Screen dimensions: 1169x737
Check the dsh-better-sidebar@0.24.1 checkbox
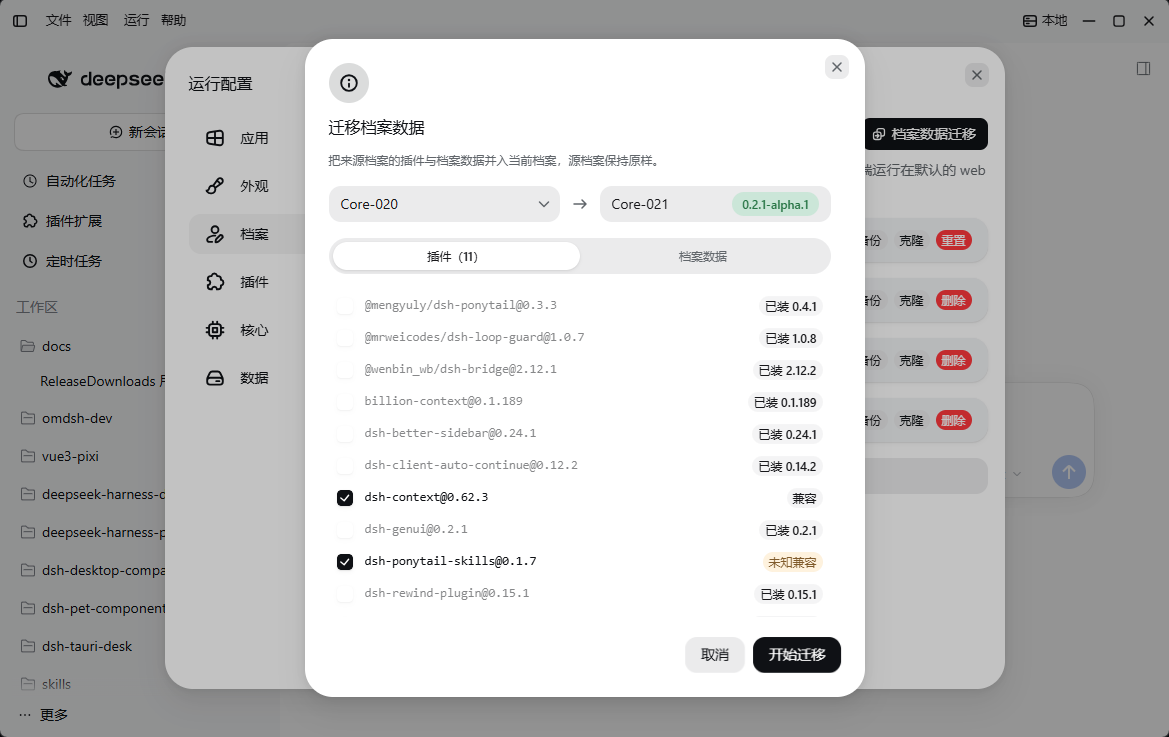click(344, 434)
